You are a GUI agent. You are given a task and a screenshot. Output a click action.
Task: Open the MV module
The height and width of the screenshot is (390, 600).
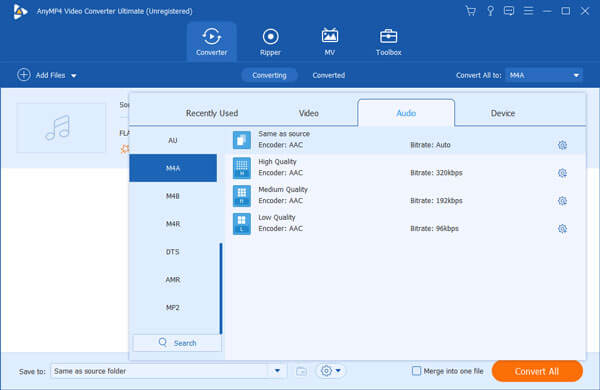329,41
